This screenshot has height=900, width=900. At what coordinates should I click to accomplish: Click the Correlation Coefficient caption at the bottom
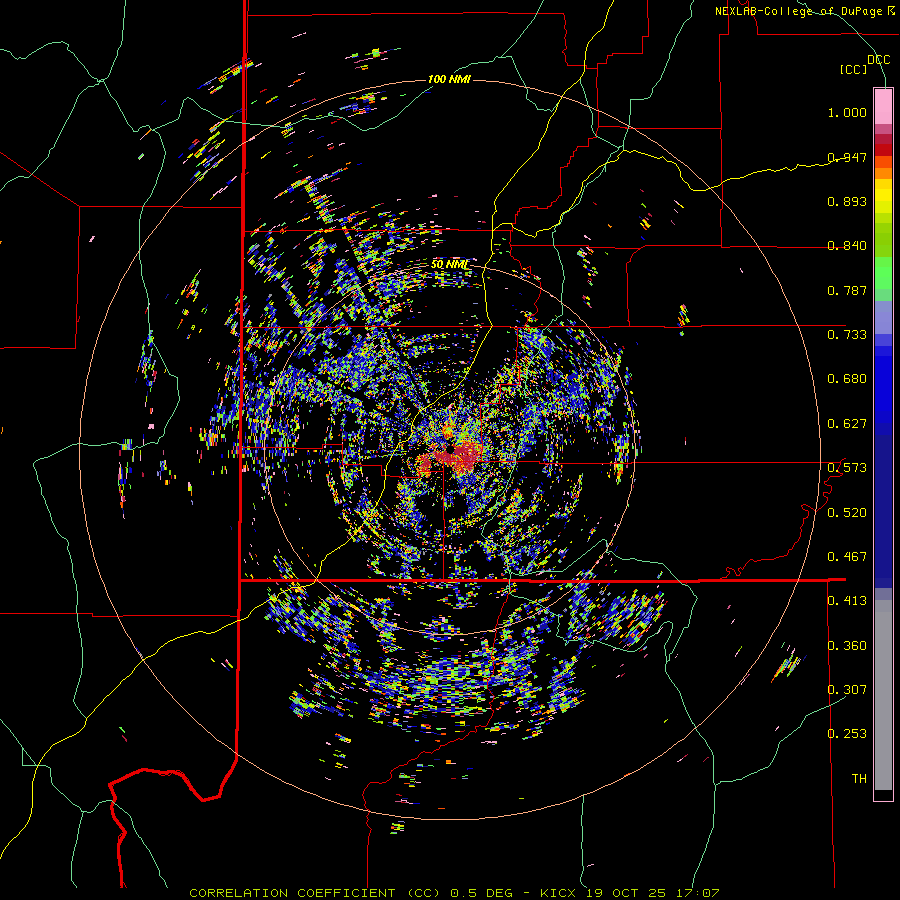[x=454, y=893]
